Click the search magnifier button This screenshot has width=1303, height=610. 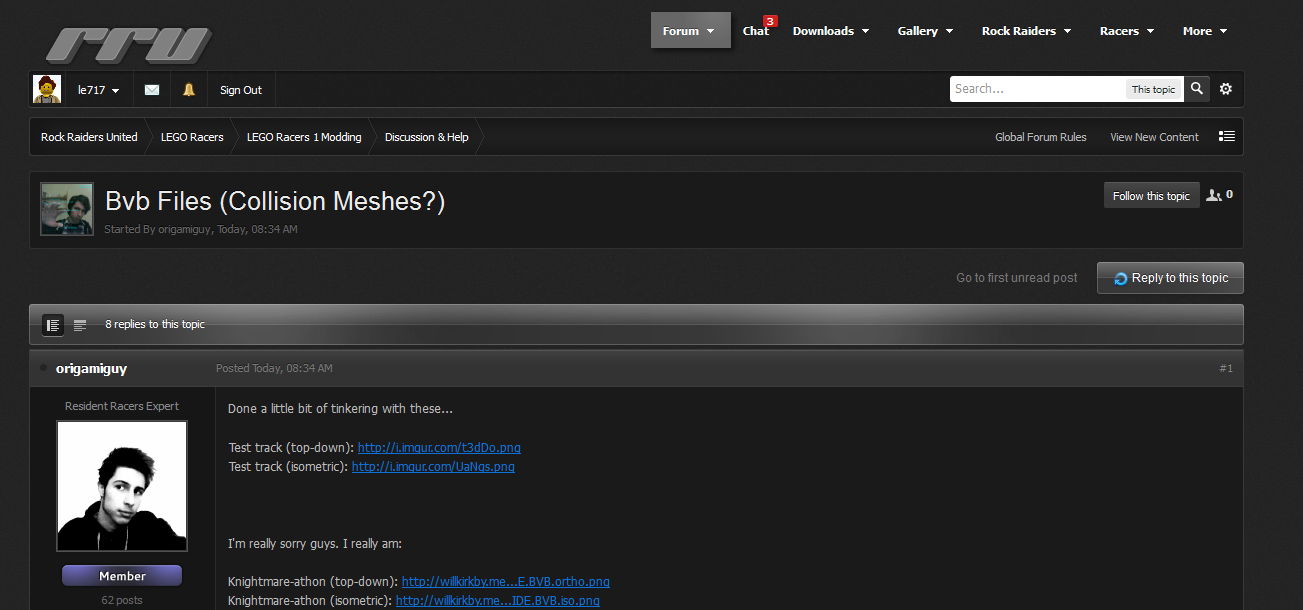(x=1197, y=89)
